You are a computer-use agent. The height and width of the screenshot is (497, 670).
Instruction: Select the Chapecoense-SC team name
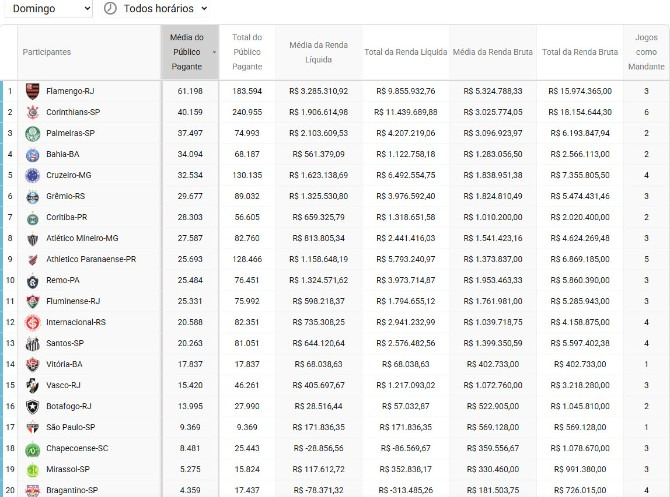[x=77, y=448]
